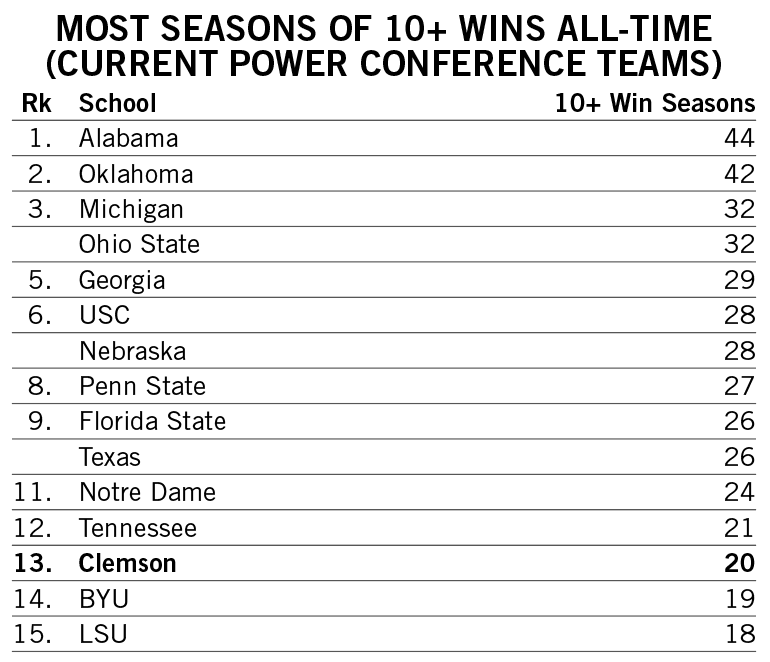Viewport: 770px width, 662px height.
Task: Select the bolded Clemson entry
Action: (127, 564)
